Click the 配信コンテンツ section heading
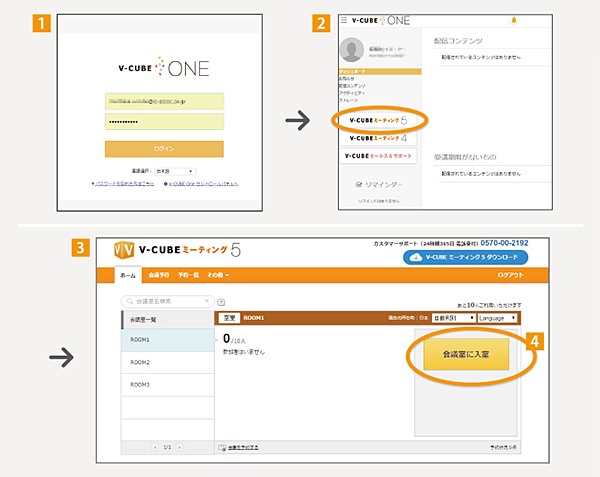The image size is (600, 477). click(x=458, y=41)
